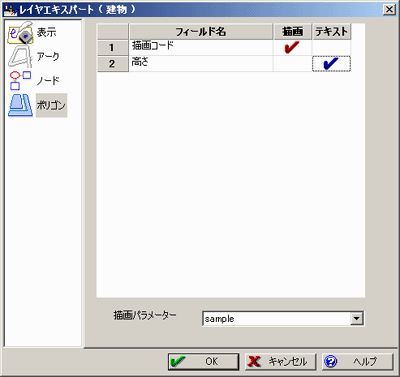Select row header number 1
This screenshot has height=377, width=400.
tap(112, 48)
